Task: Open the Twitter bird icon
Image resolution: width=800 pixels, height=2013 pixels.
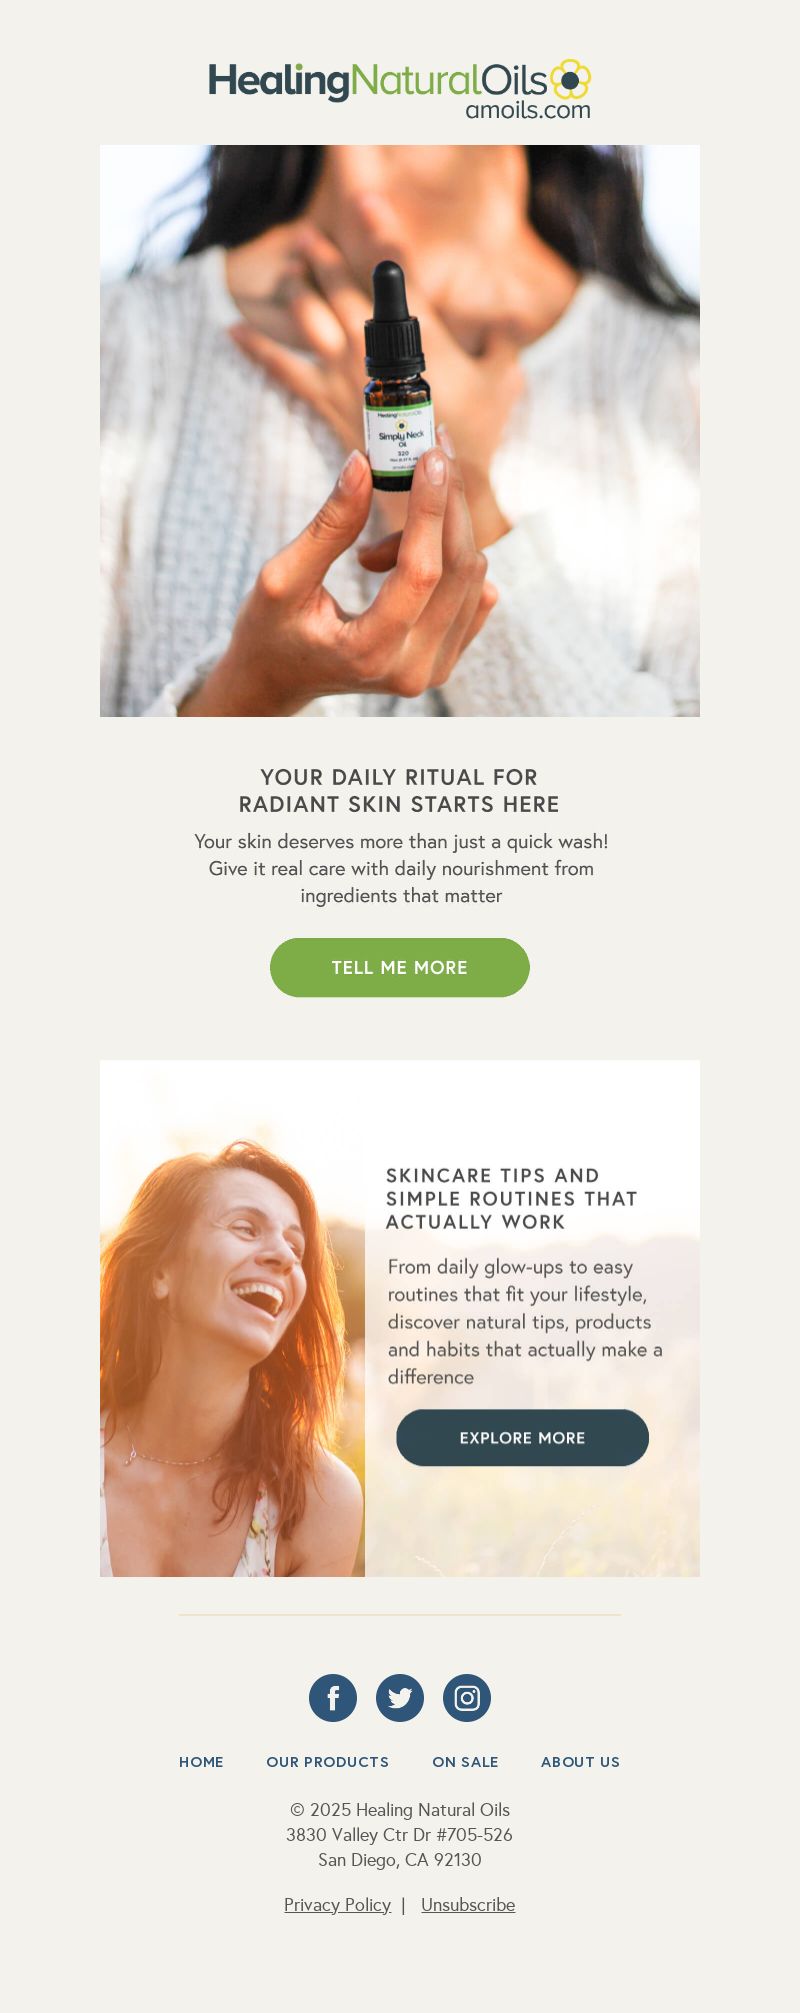Action: pyautogui.click(x=400, y=1698)
